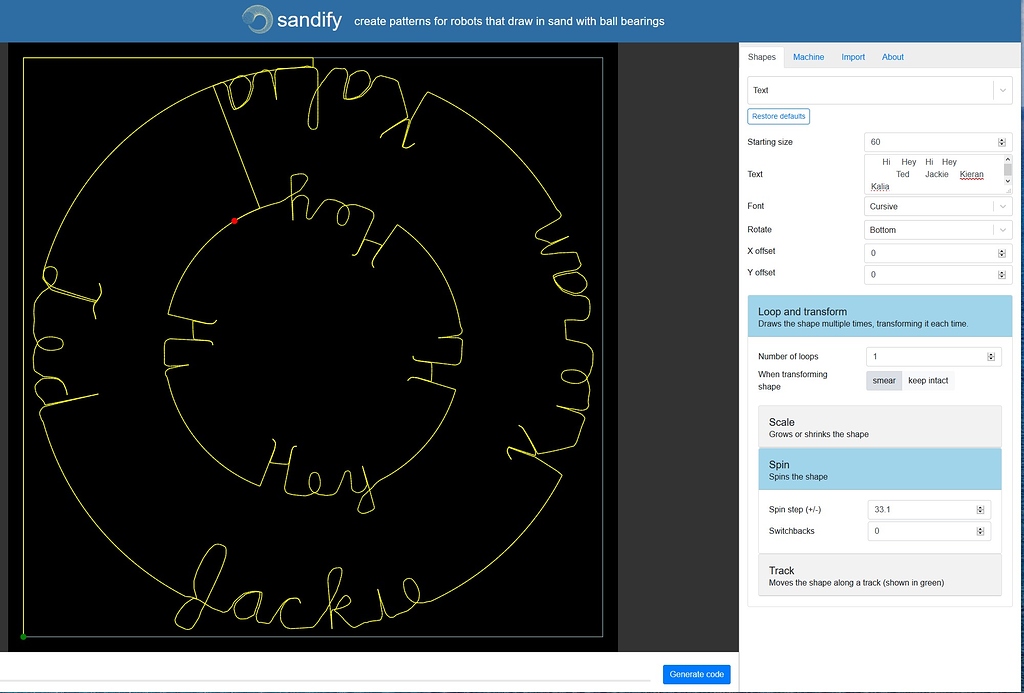1024x693 pixels.
Task: Open the Rotate dropdown set to Bottom
Action: point(937,229)
